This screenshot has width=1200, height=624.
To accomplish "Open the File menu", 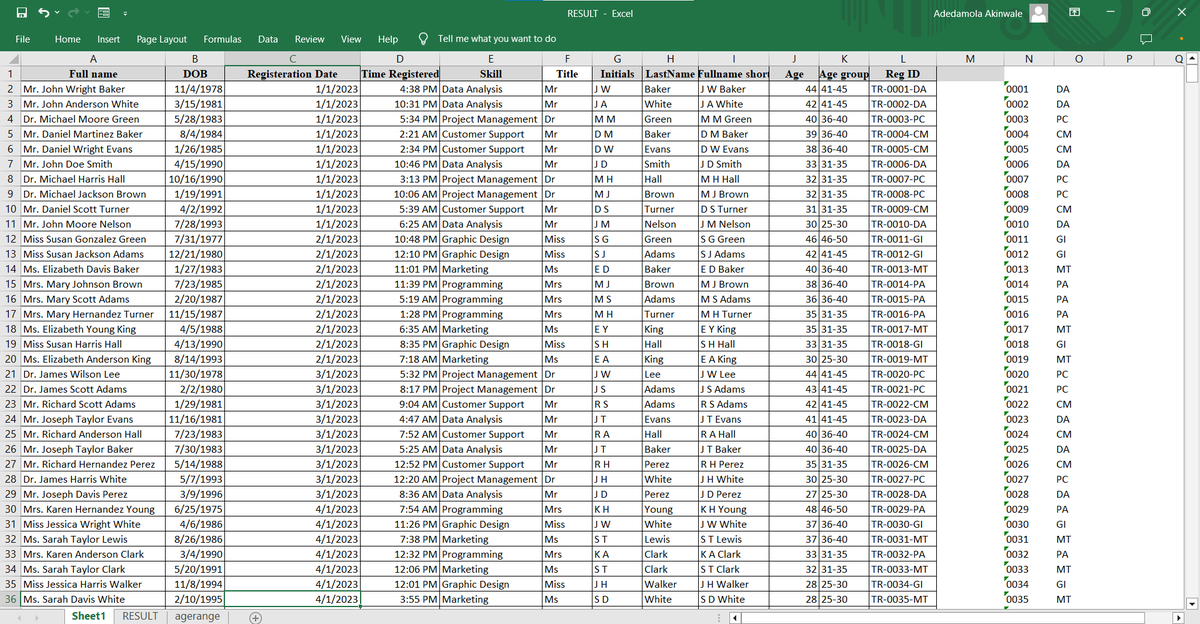I will tap(22, 39).
